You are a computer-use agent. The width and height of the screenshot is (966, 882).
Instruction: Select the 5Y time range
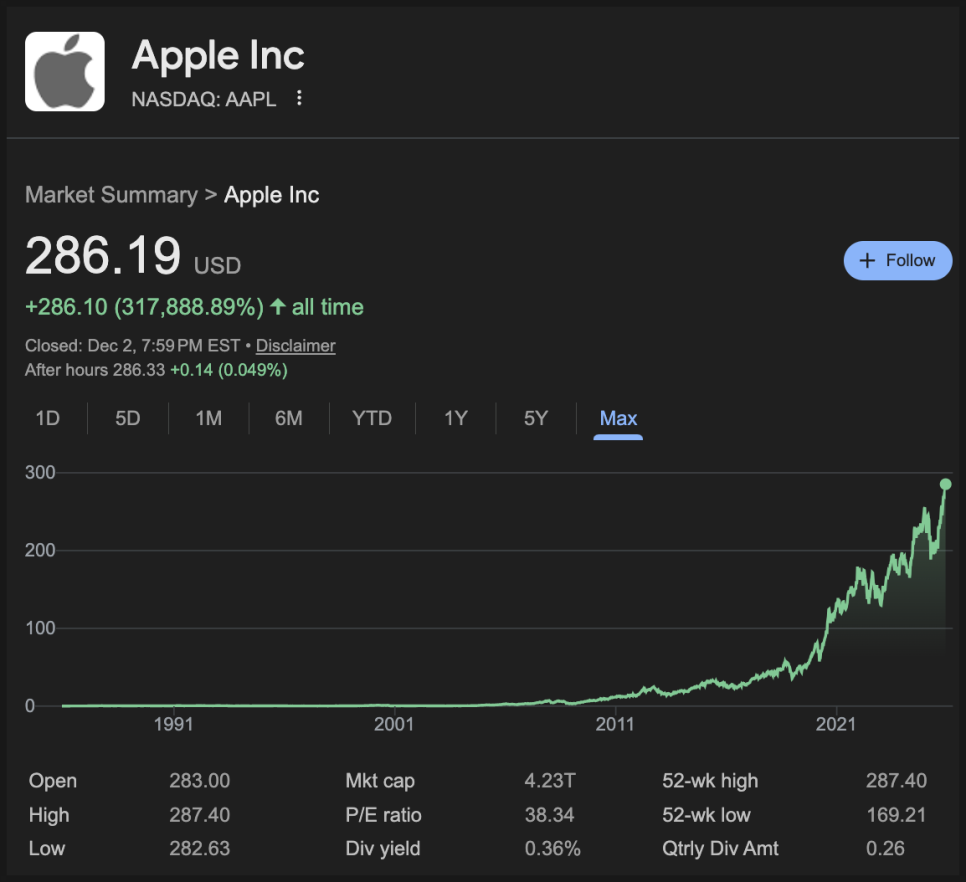[x=536, y=418]
